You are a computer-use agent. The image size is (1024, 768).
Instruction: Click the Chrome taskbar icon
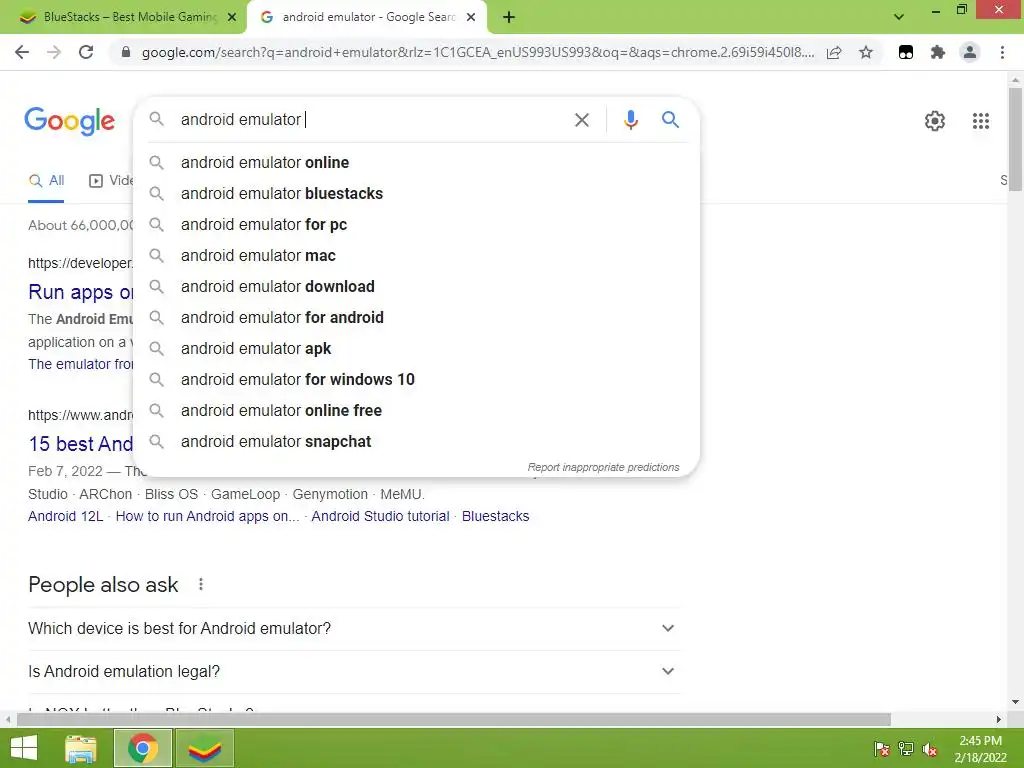click(142, 748)
